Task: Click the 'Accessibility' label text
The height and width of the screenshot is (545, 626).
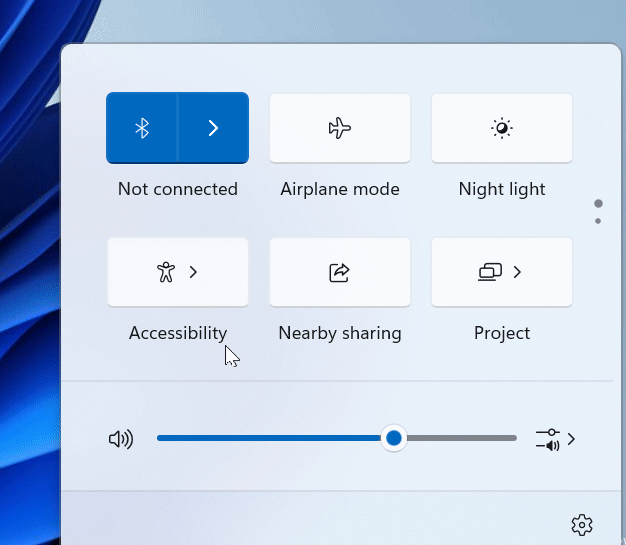Action: tap(178, 333)
